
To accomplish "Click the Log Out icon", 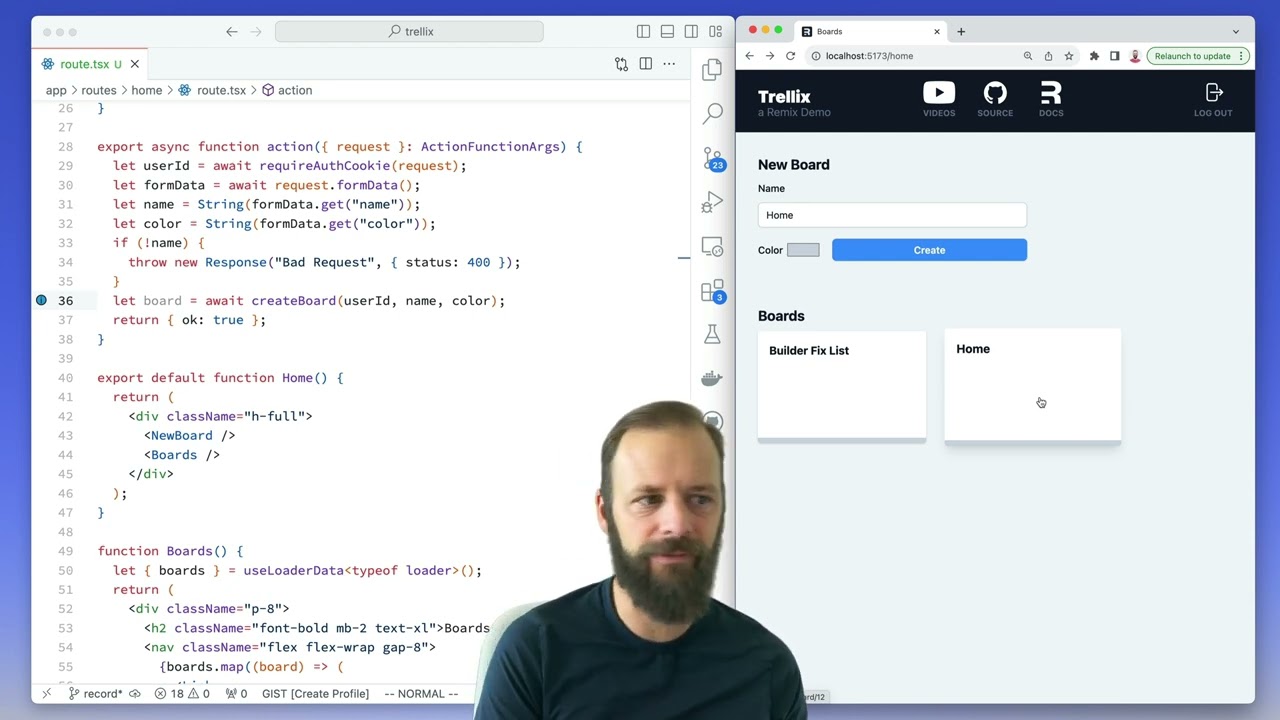I will coord(1213,100).
